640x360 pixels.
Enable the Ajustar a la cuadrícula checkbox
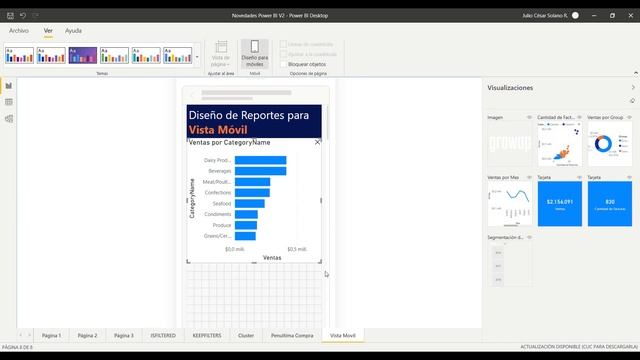[283, 54]
